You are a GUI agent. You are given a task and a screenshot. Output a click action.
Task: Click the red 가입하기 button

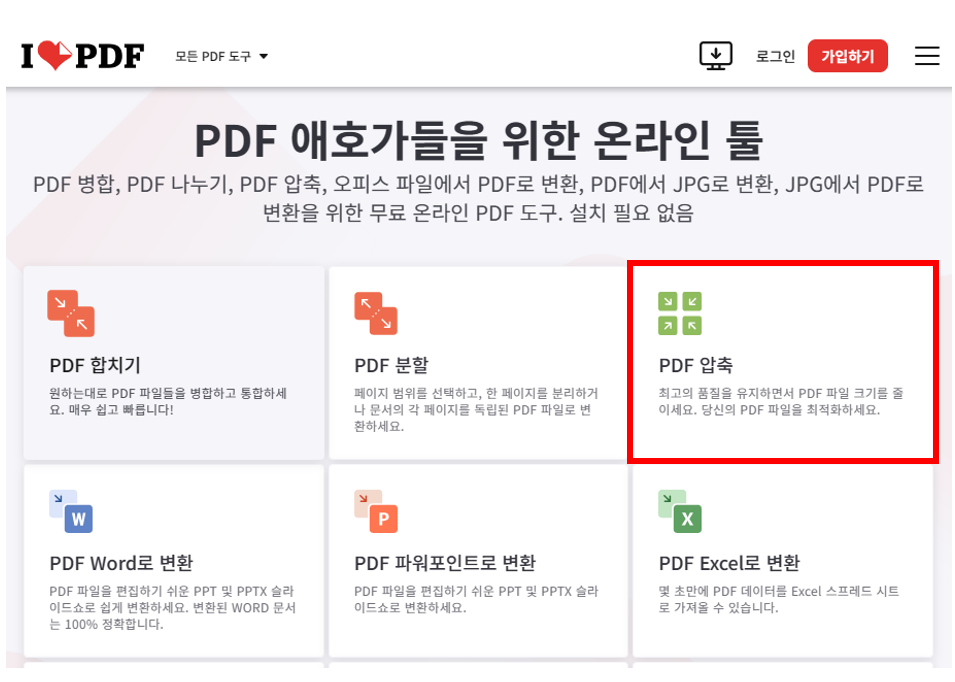847,56
